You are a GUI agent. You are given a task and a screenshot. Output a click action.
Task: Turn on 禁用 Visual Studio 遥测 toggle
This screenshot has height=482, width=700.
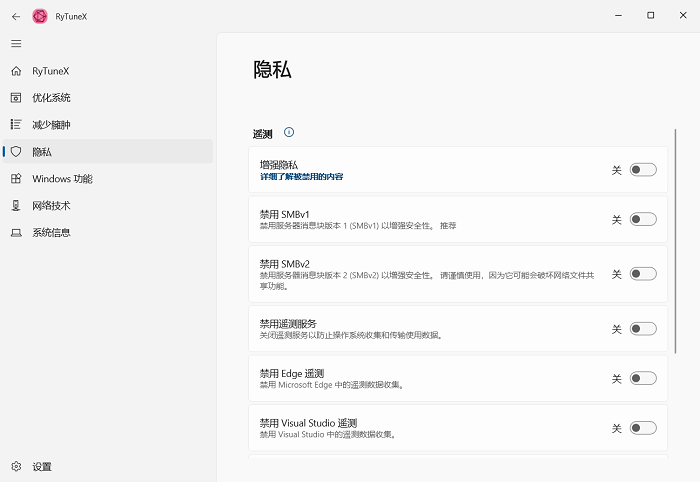pos(643,428)
